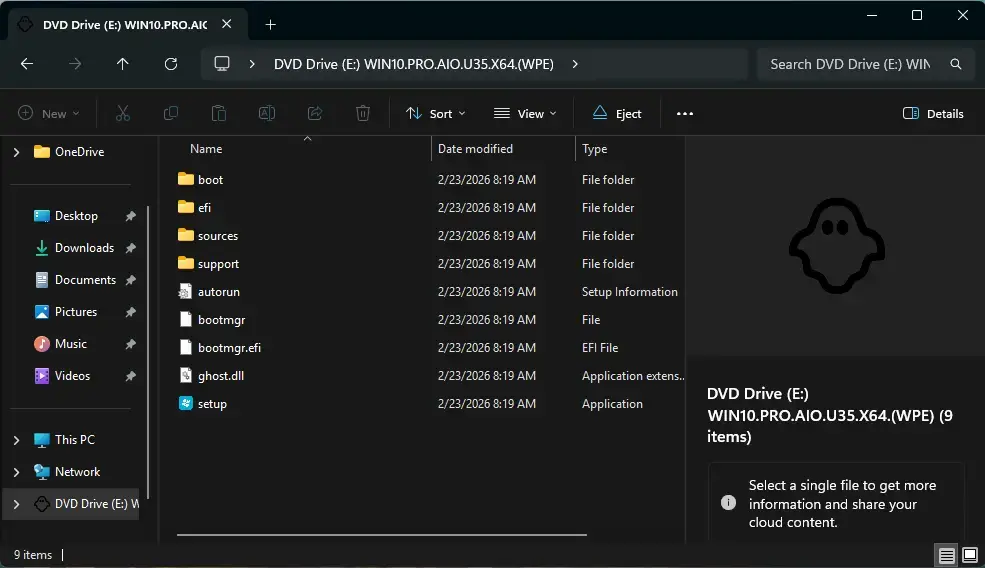Screen dimensions: 985x568
Task: Click the 'EFI File' type cell
Action: pos(600,347)
